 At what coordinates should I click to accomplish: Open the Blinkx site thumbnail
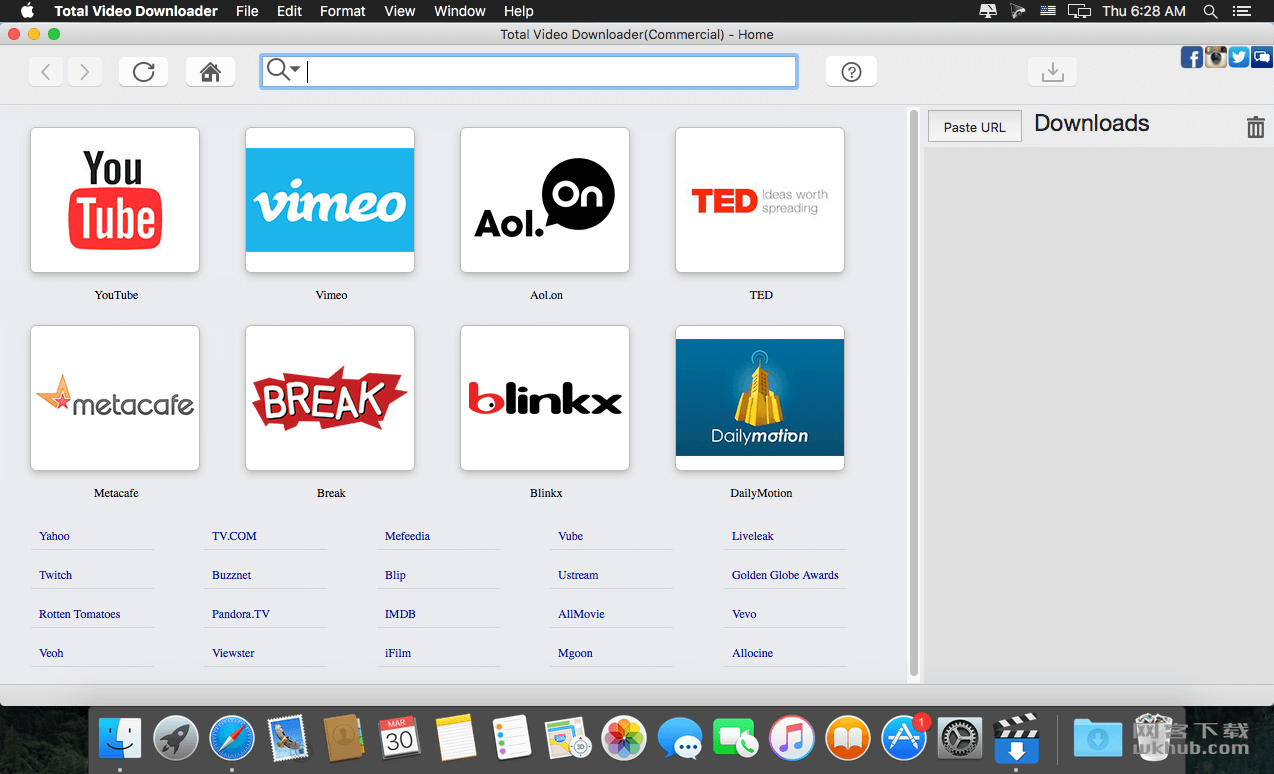point(545,398)
